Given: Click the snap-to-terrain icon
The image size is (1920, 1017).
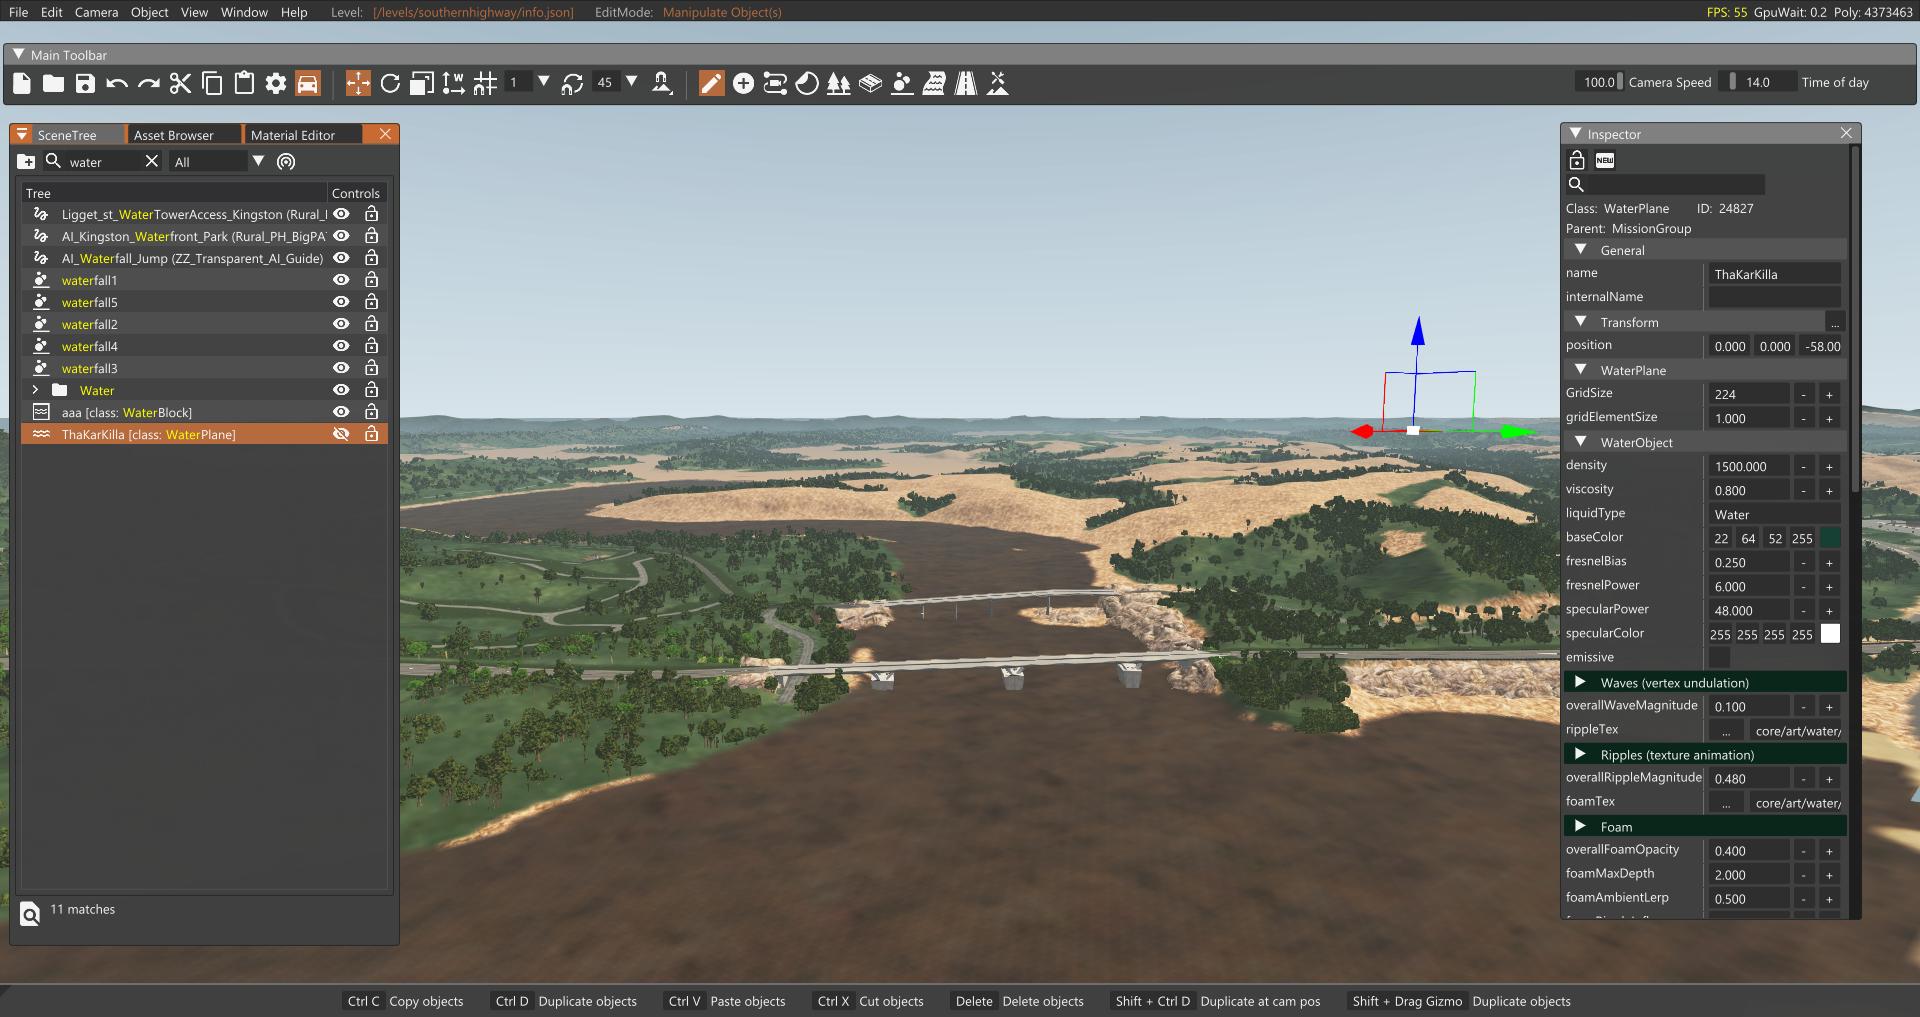Looking at the screenshot, I should 662,84.
